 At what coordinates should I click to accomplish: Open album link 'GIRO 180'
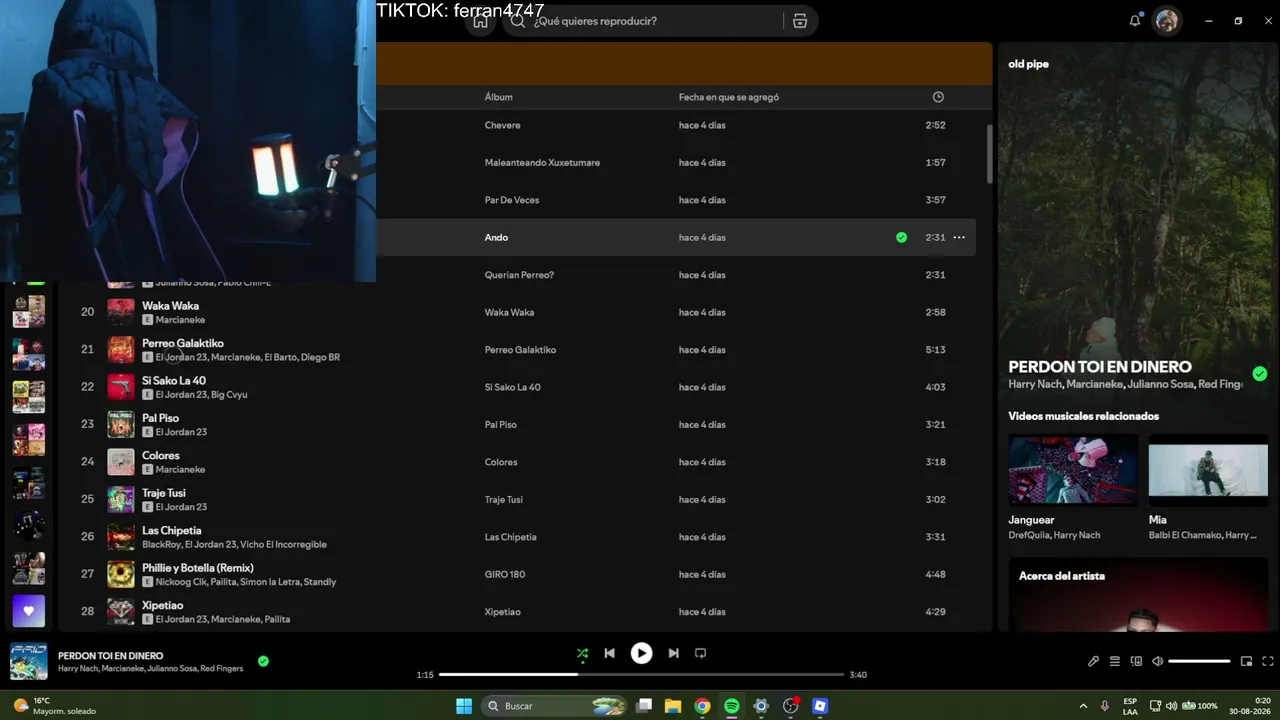pos(505,575)
